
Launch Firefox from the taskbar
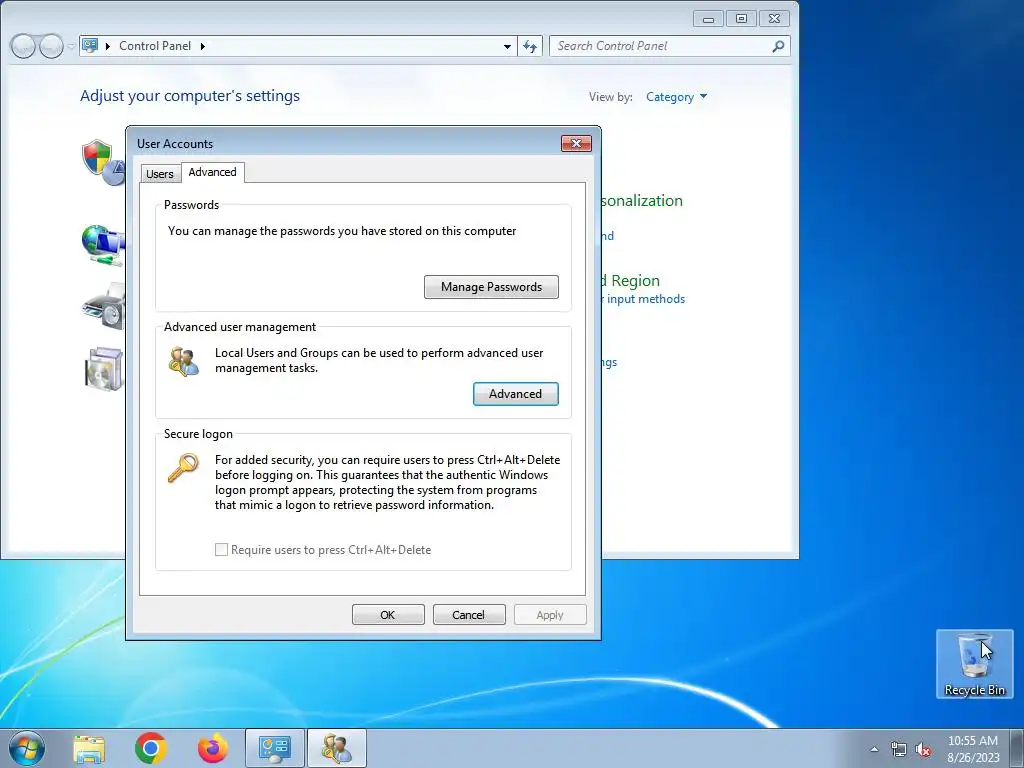tap(213, 748)
